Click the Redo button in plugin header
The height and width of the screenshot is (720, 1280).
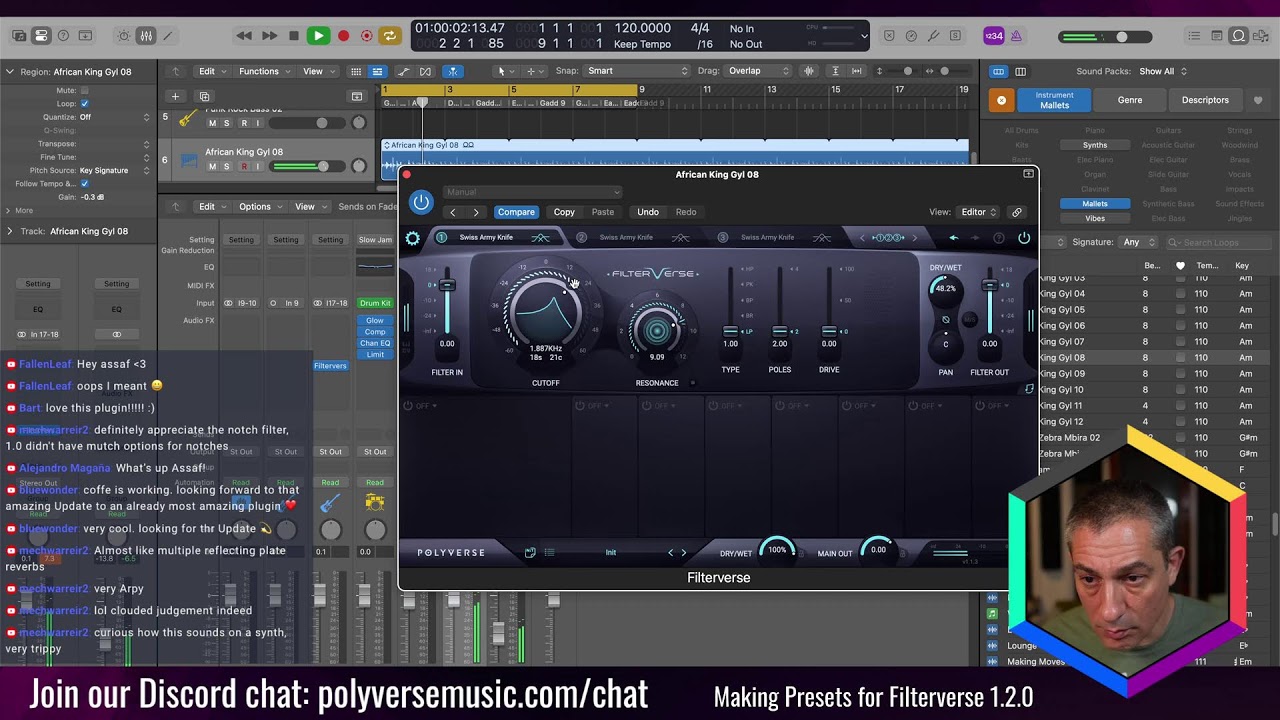coord(686,212)
